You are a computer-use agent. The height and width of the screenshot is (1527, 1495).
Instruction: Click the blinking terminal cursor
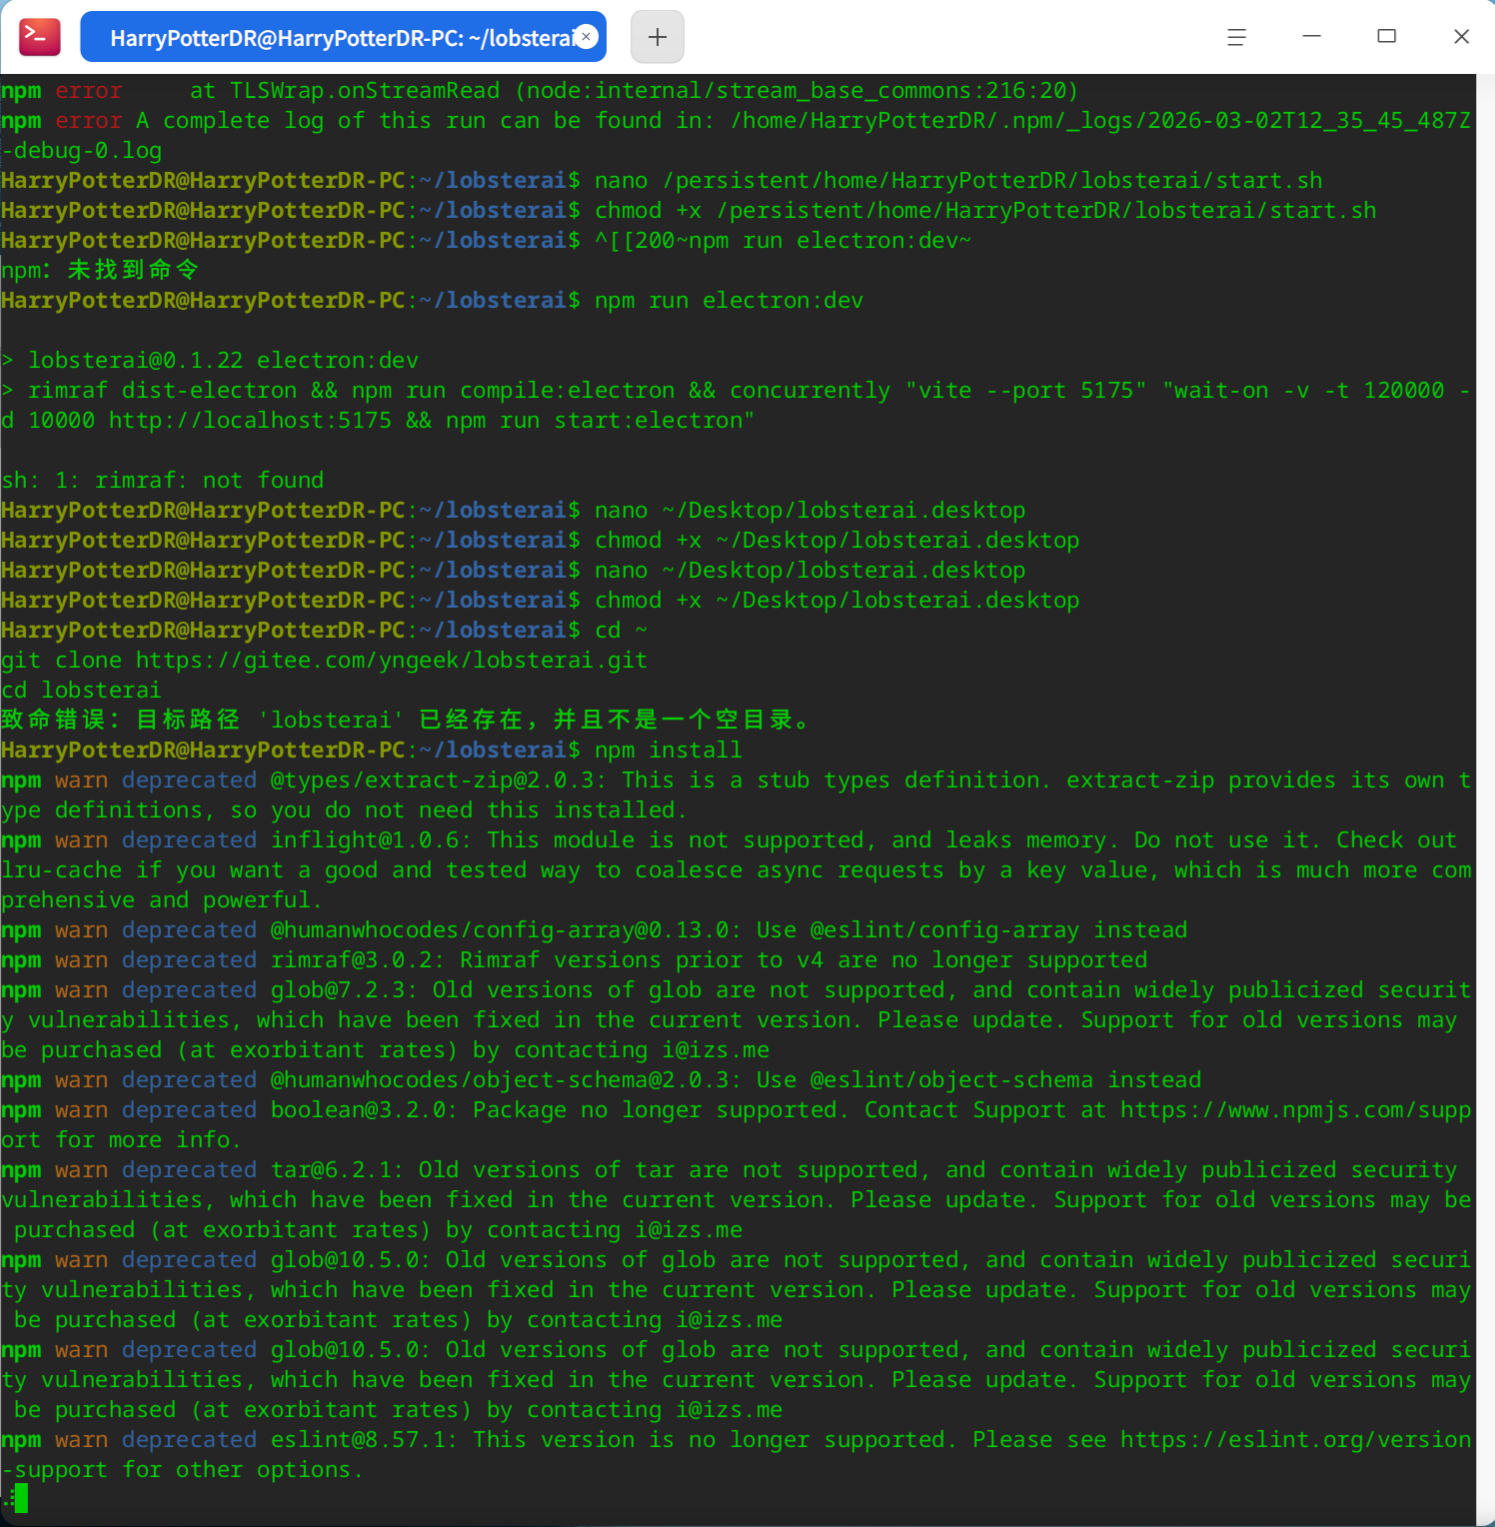click(x=21, y=1499)
